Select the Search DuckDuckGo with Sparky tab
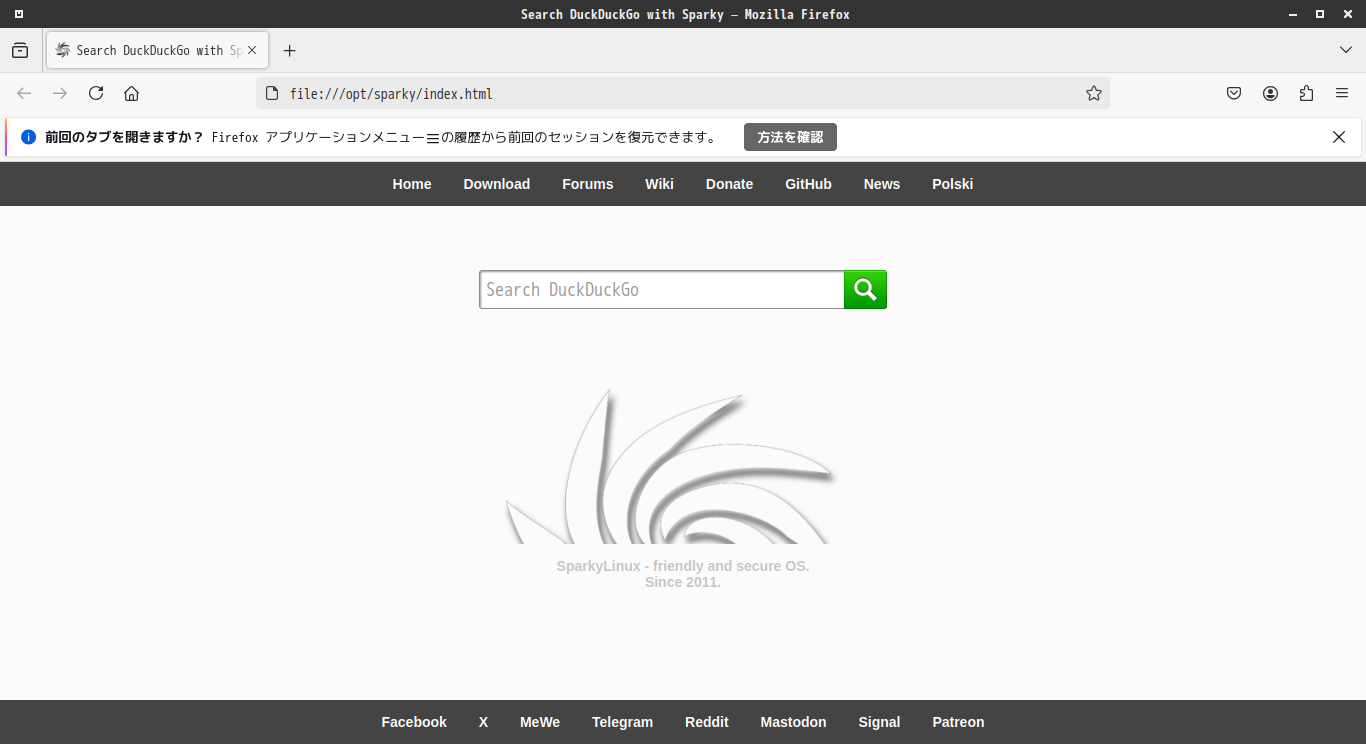The height and width of the screenshot is (744, 1366). [157, 50]
